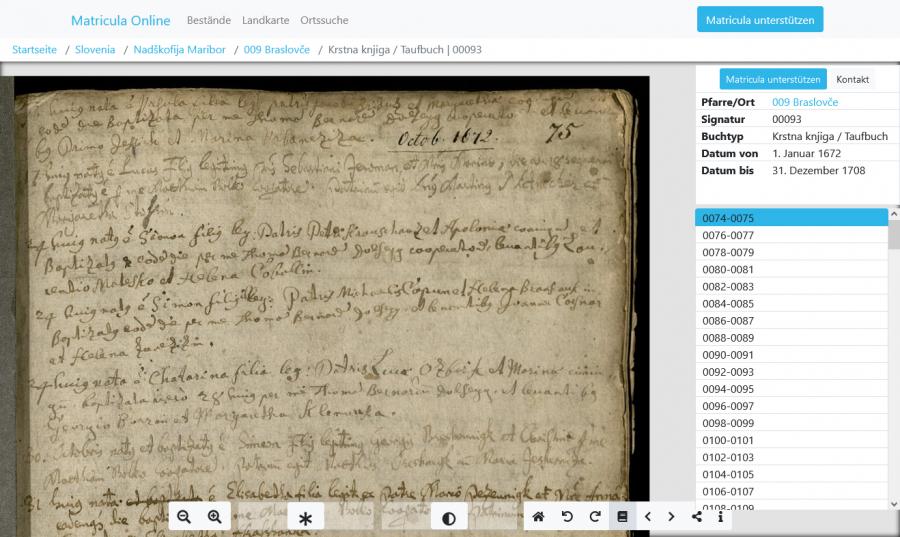Select page 0090-0091
This screenshot has height=537, width=900.
(x=792, y=355)
